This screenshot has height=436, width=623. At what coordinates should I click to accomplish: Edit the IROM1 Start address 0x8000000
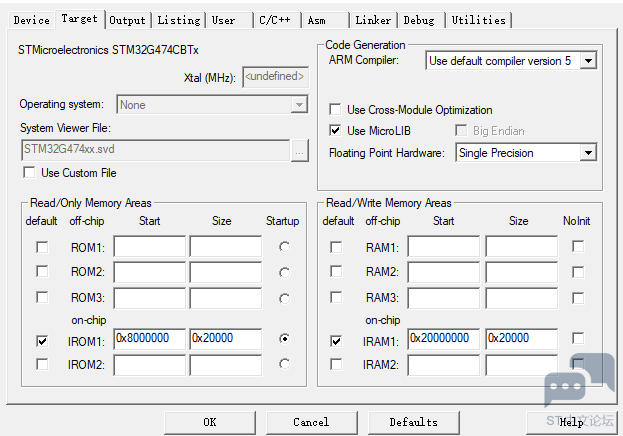[x=149, y=339]
